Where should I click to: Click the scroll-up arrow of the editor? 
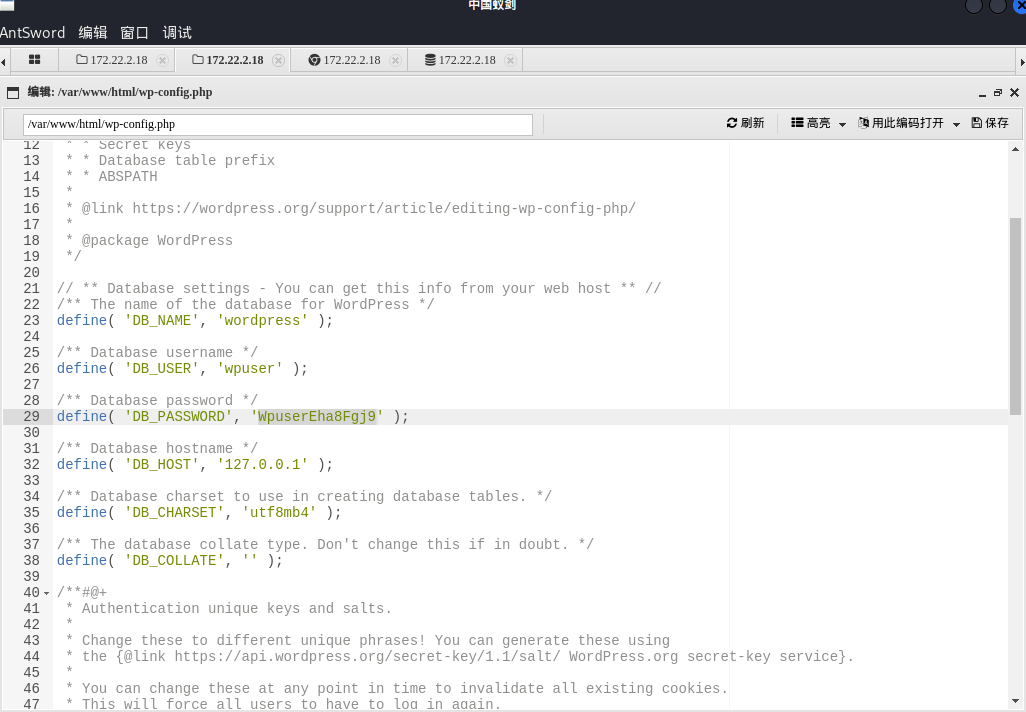1015,149
